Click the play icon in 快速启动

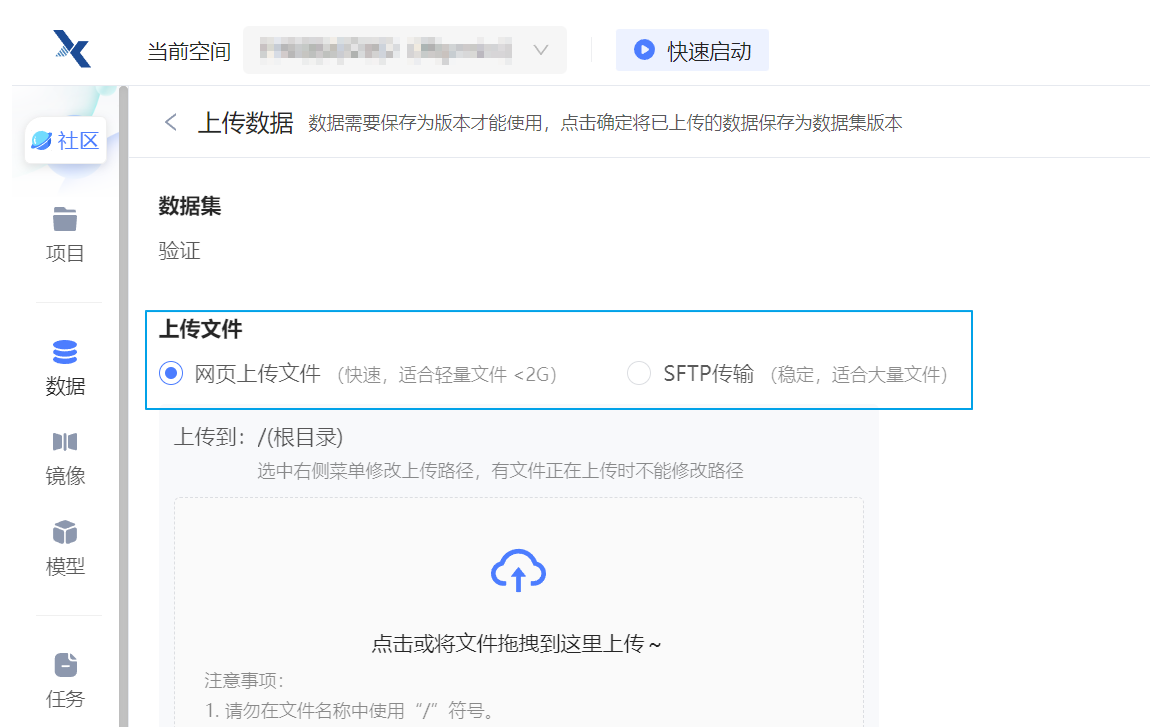(645, 50)
